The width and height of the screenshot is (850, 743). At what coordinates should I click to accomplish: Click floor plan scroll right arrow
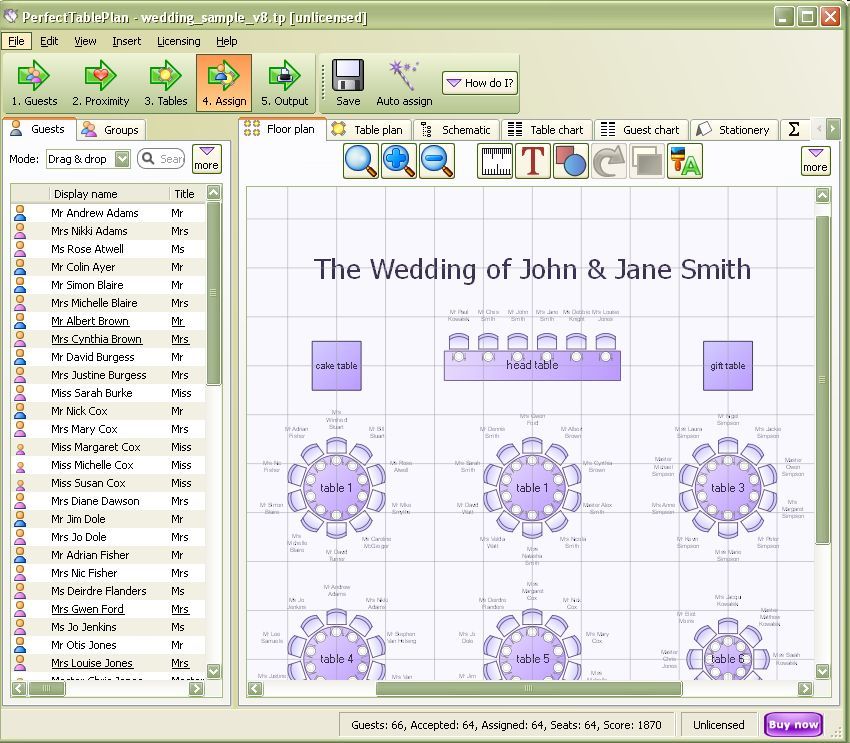(805, 688)
